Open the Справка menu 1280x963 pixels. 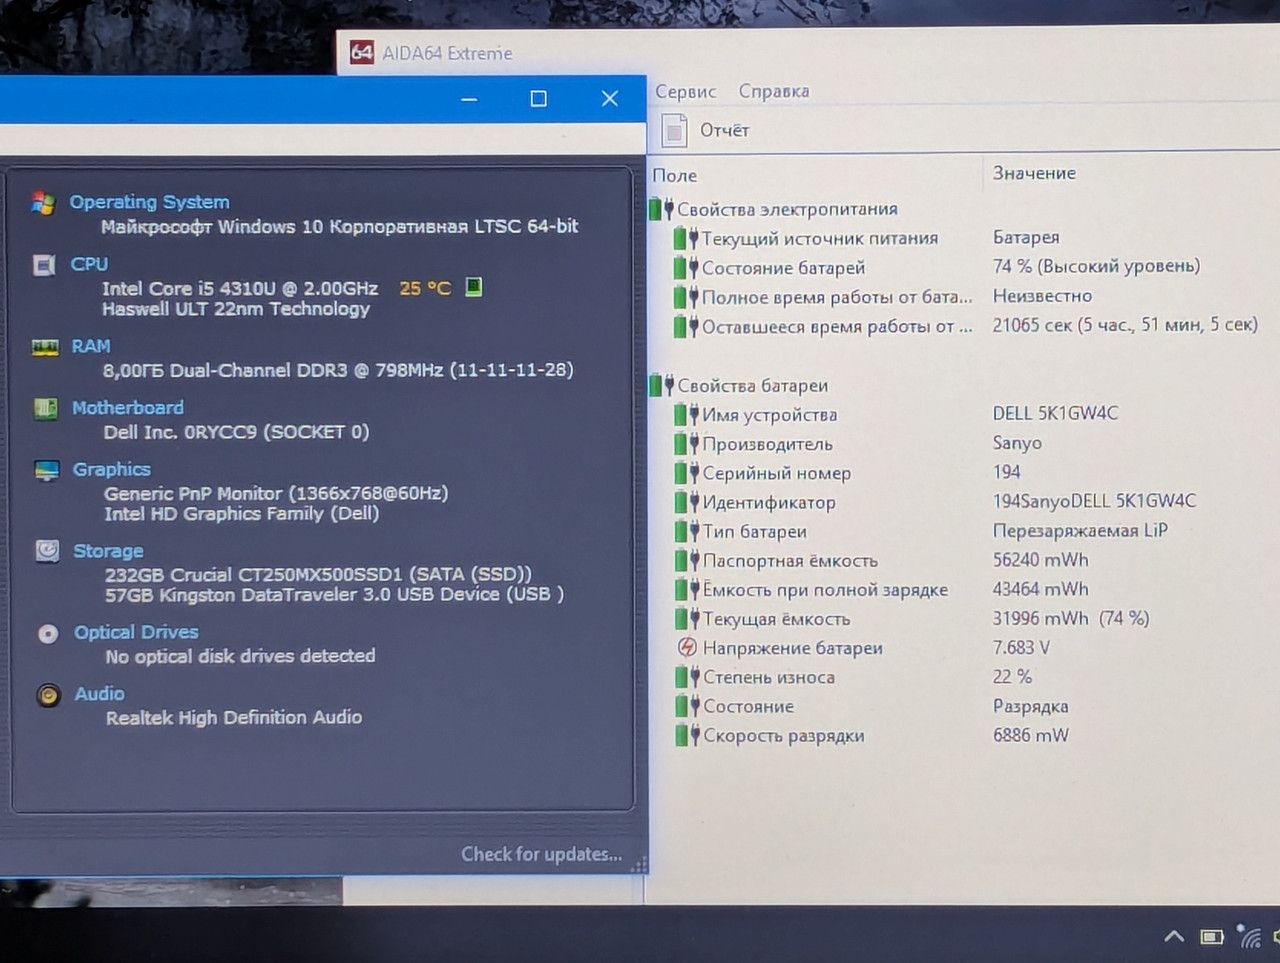[774, 91]
